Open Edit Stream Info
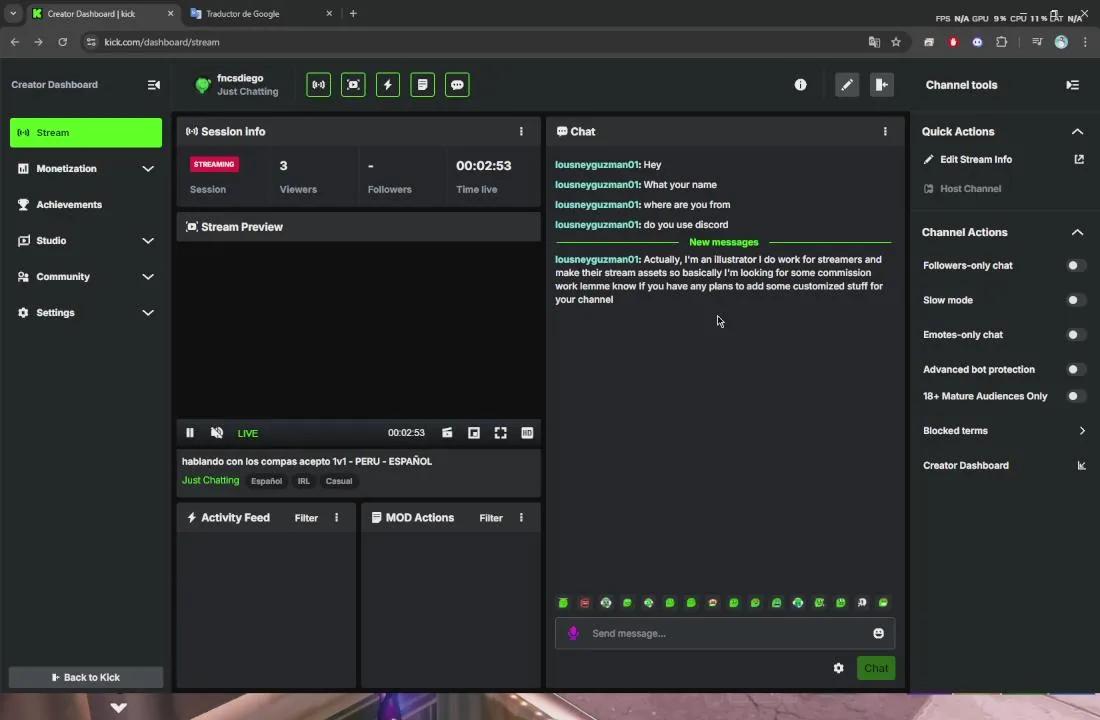 click(975, 160)
